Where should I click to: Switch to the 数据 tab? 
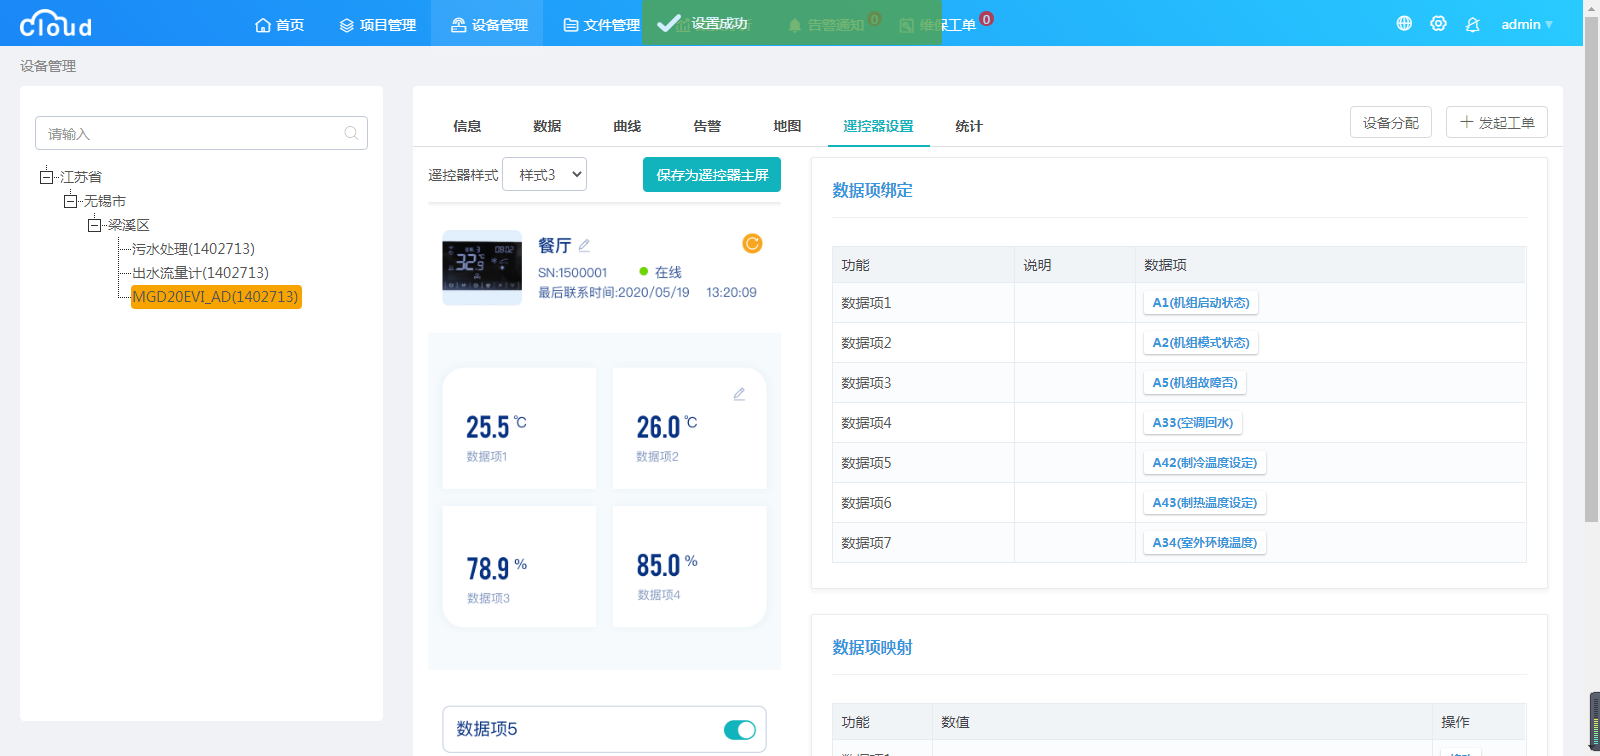[x=547, y=126]
